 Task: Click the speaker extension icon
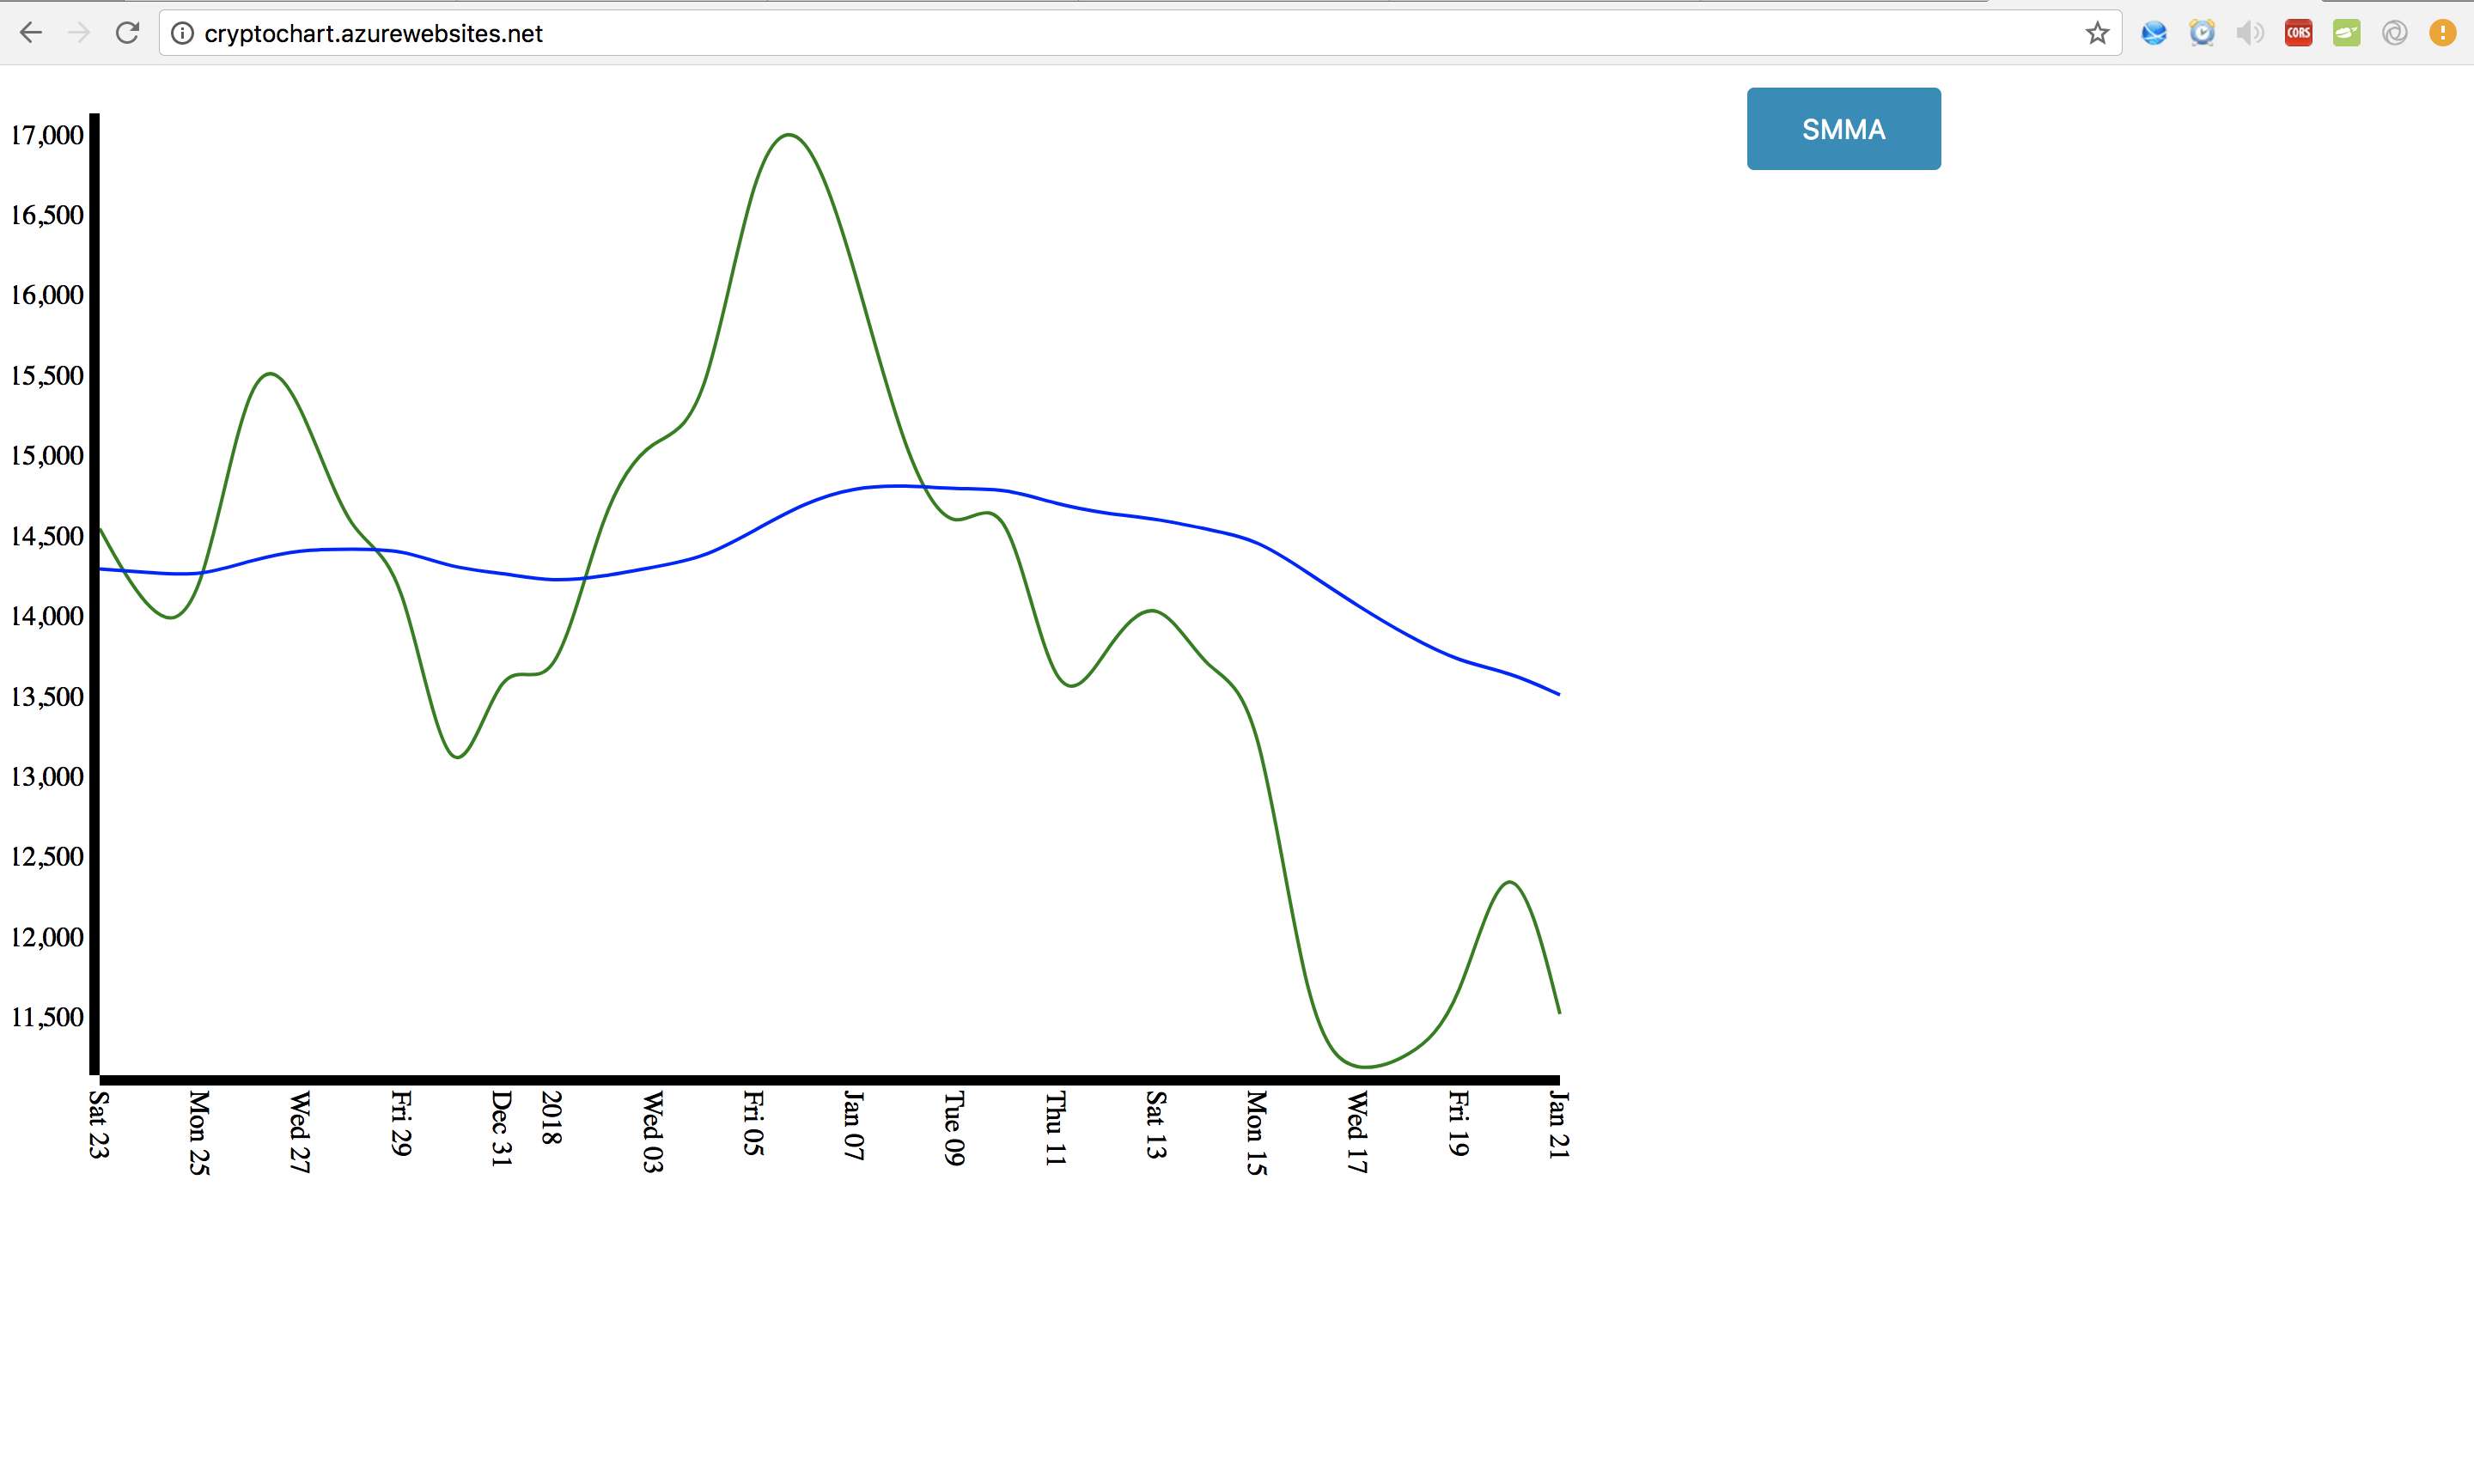click(x=2250, y=33)
